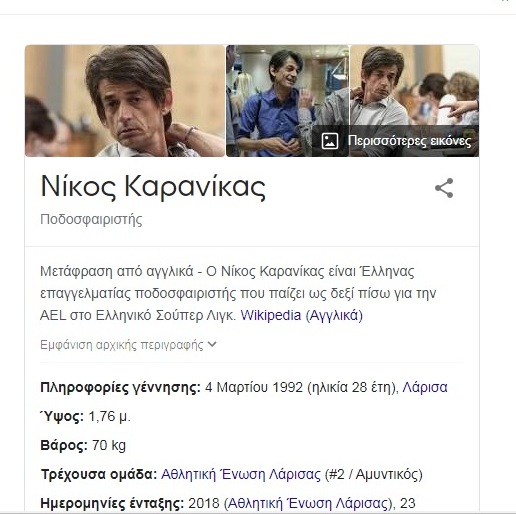Open the Περισσότερες εικόνες label
516x514 pixels.
(409, 141)
